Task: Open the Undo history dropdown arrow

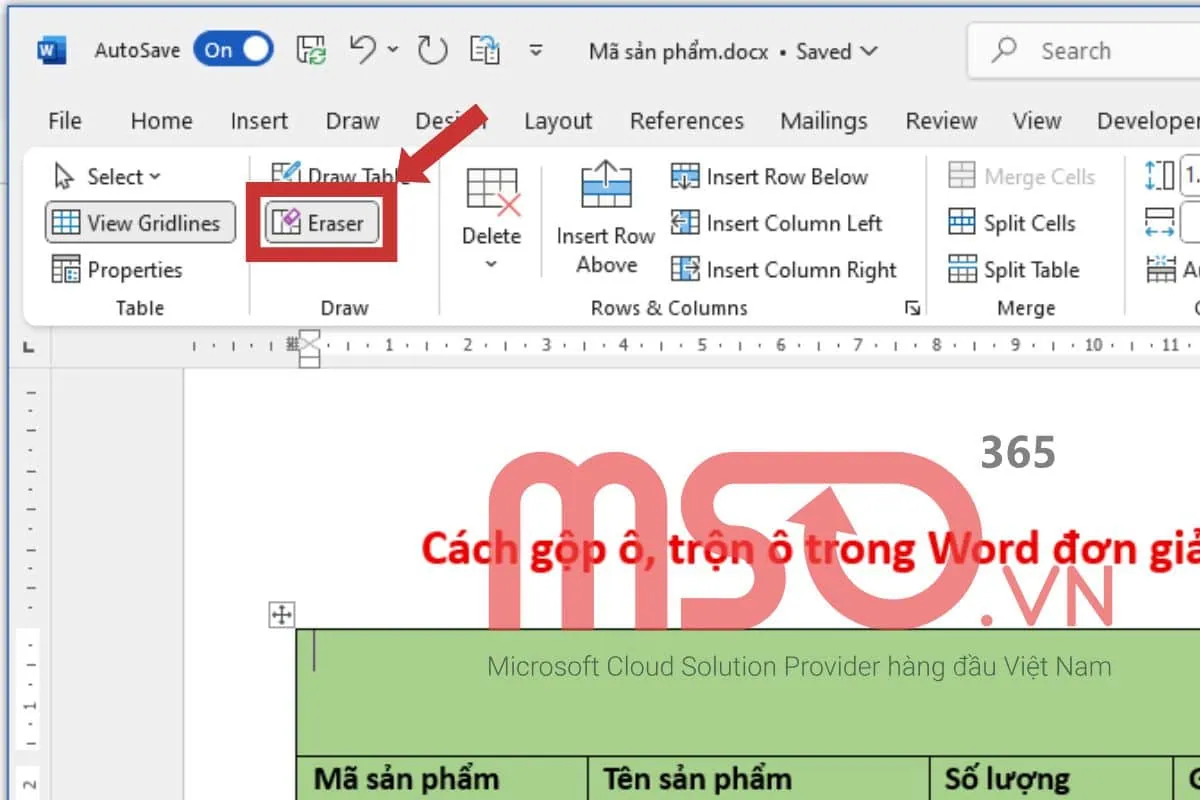Action: coord(390,50)
